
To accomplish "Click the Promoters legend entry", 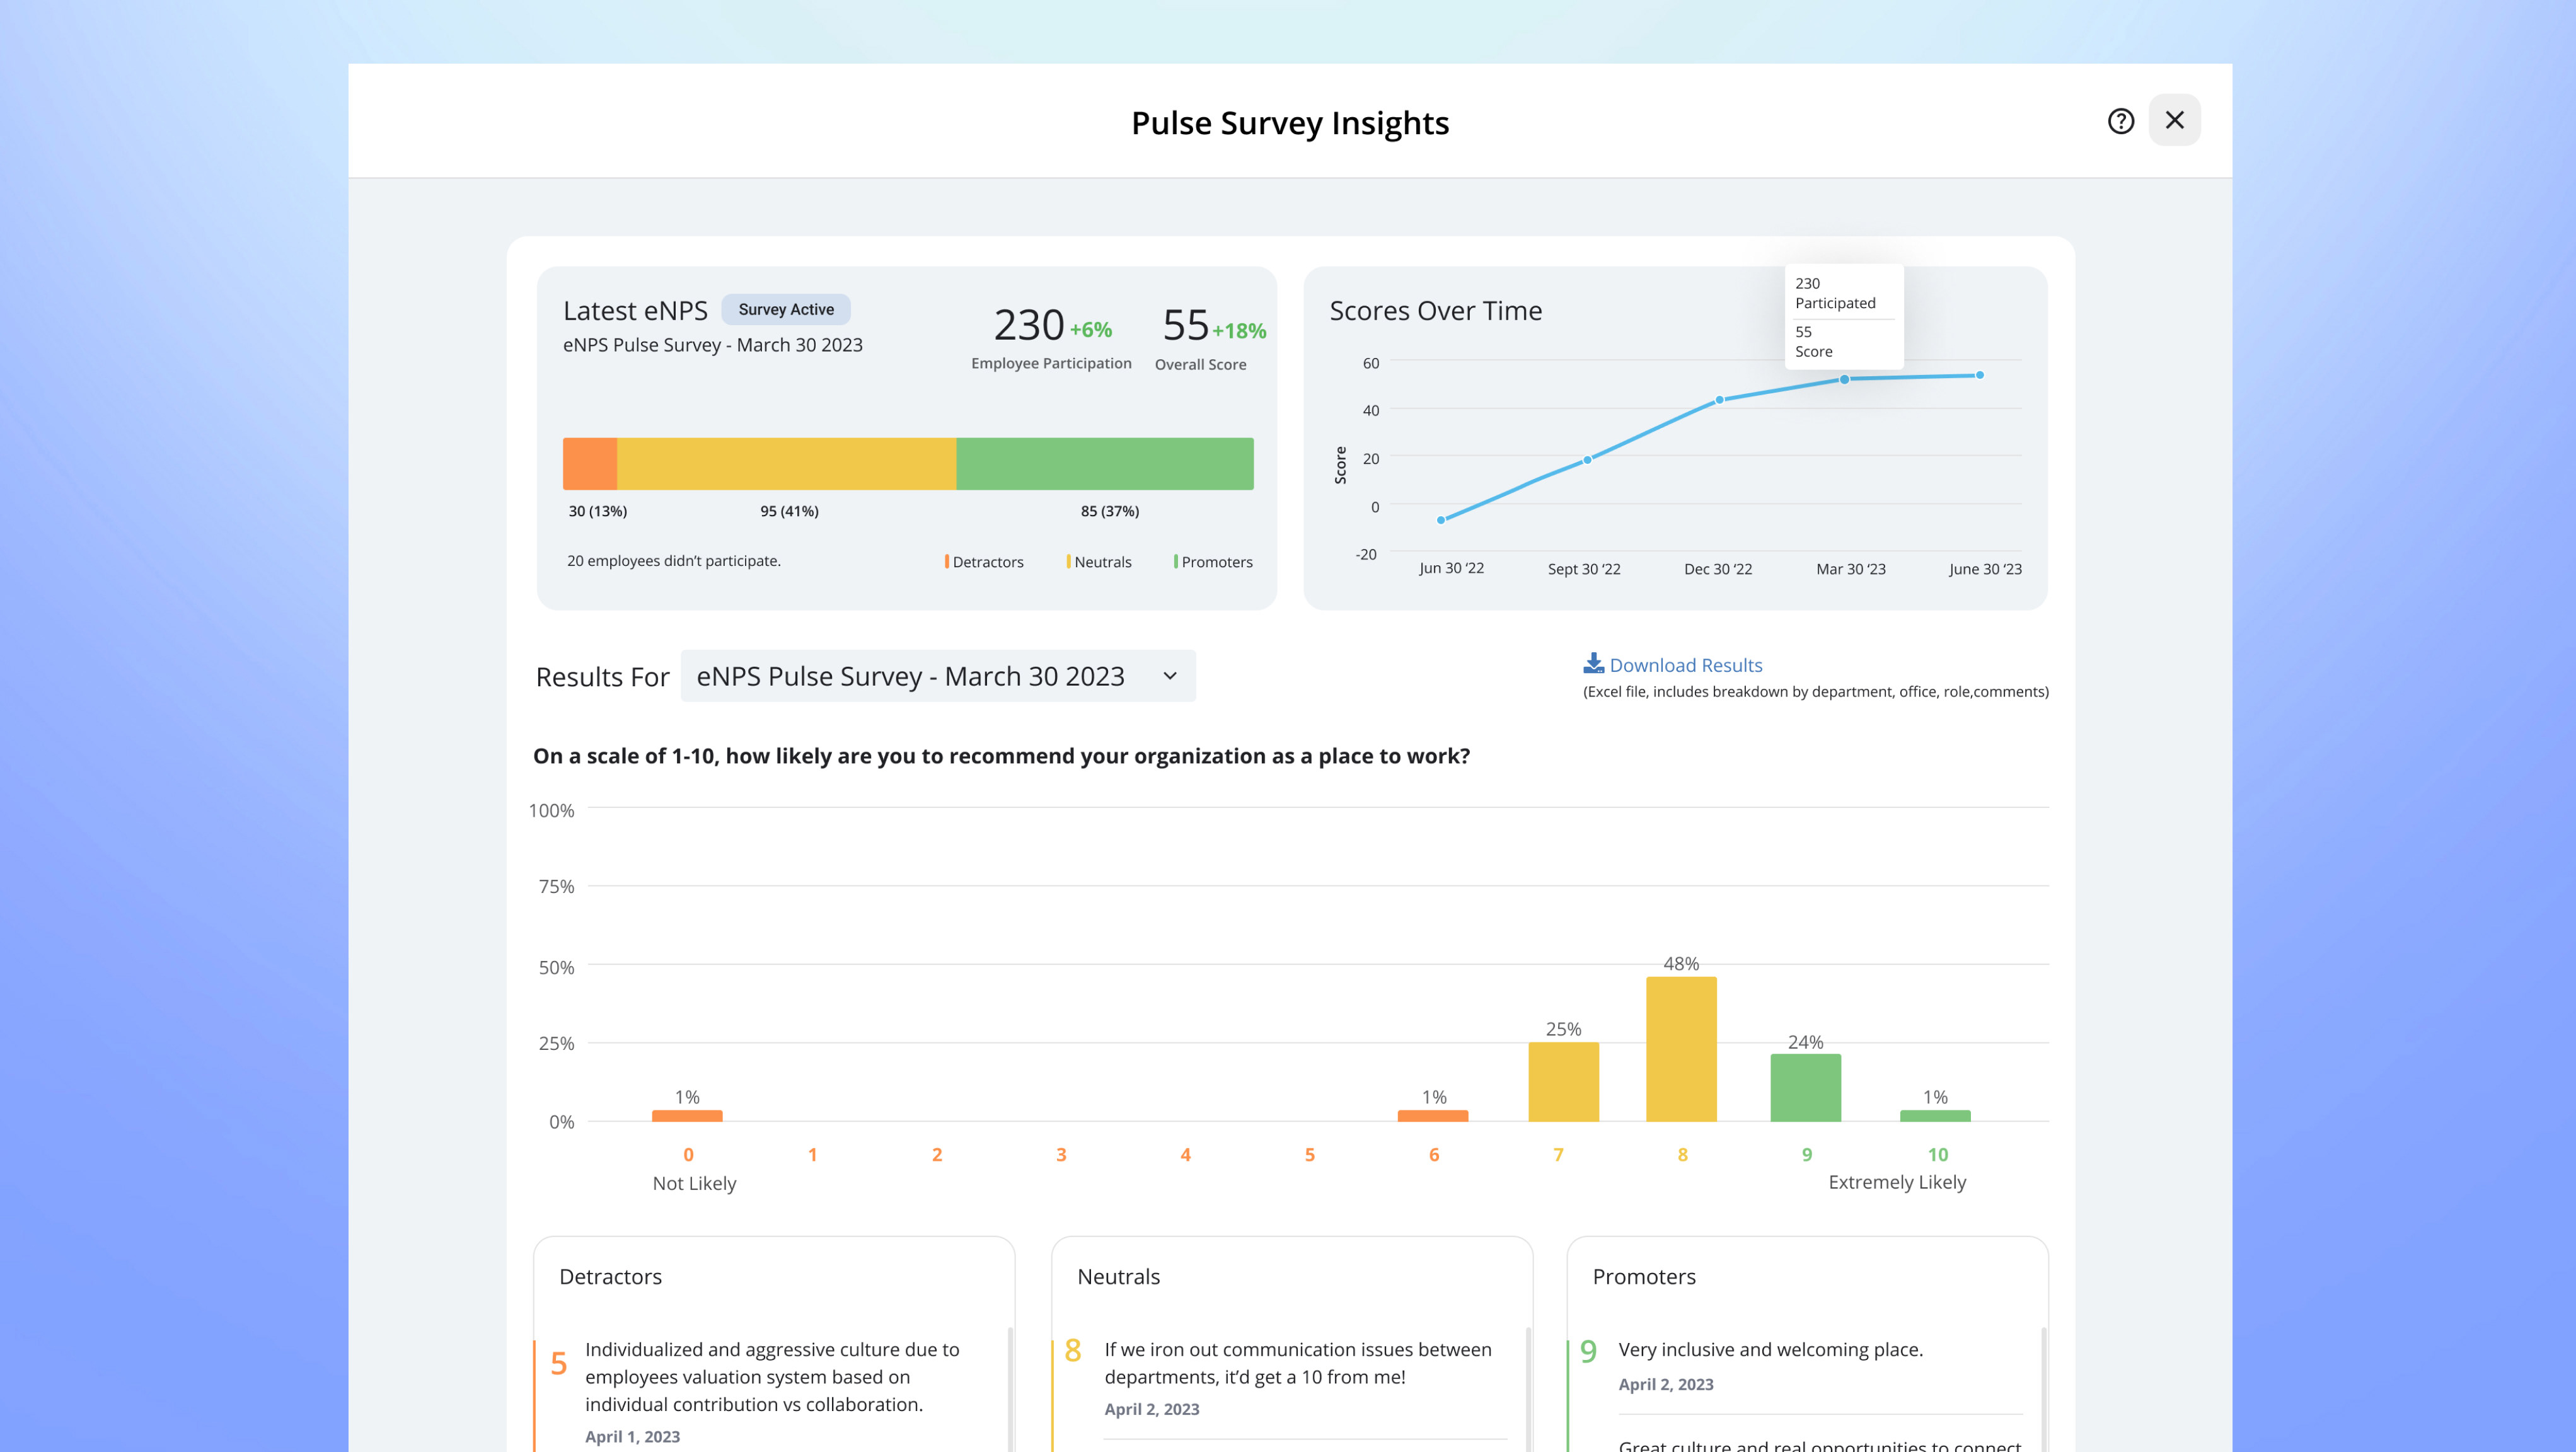I will pos(1213,562).
